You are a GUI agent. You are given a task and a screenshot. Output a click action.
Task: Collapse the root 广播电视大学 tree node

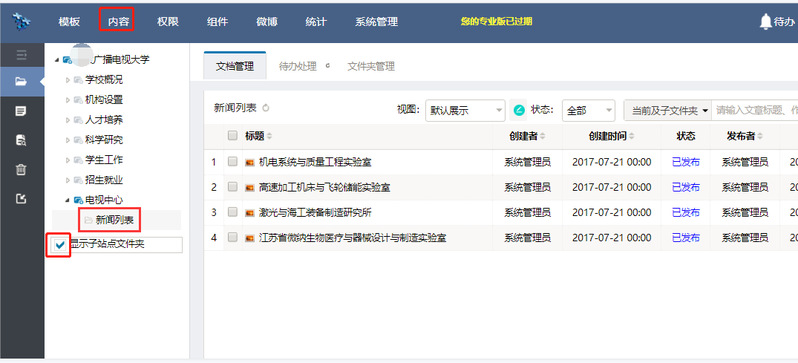tap(57, 61)
